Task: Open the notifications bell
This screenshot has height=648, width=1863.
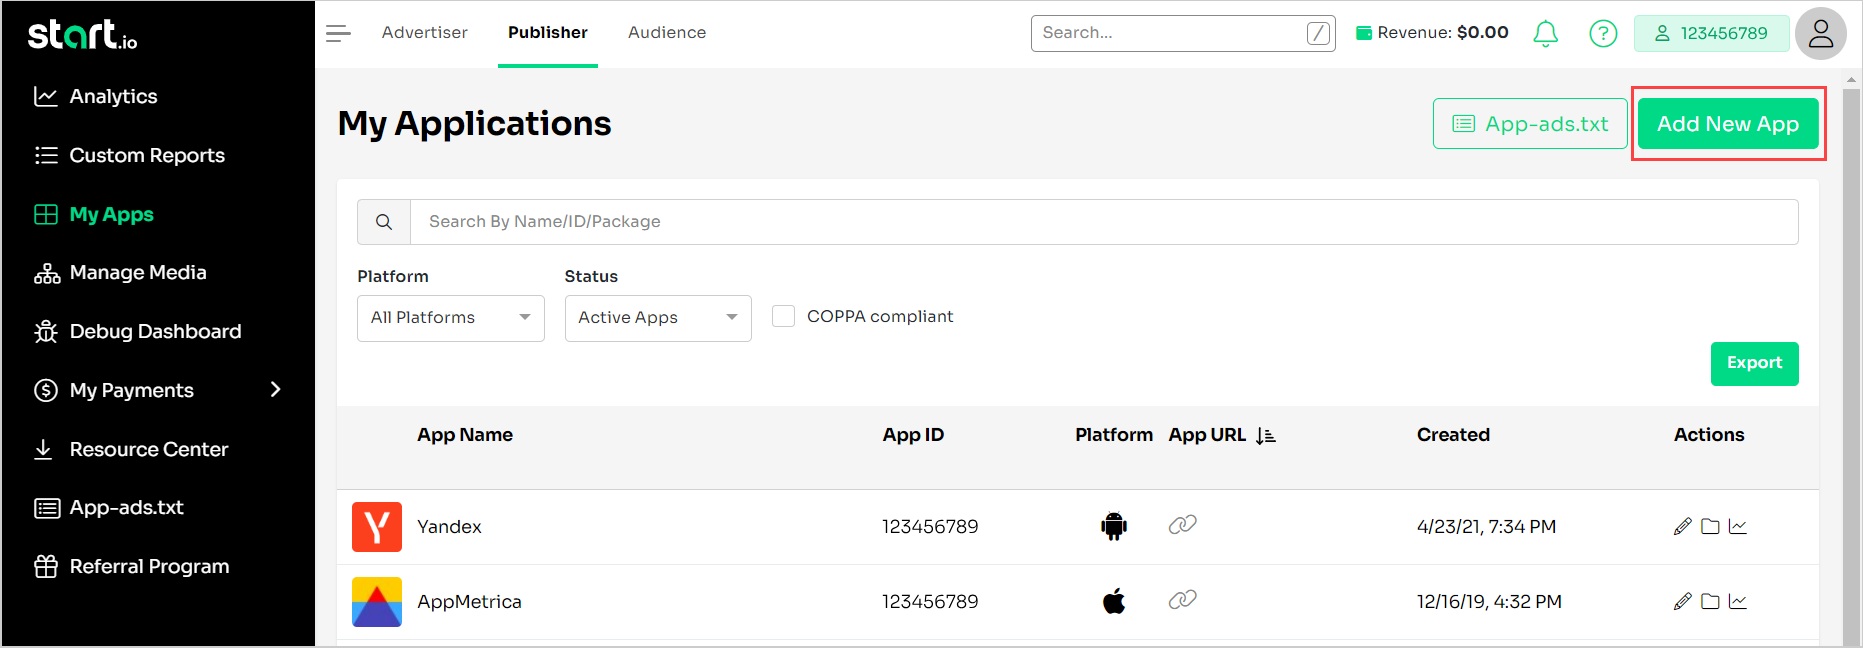Action: click(x=1545, y=33)
